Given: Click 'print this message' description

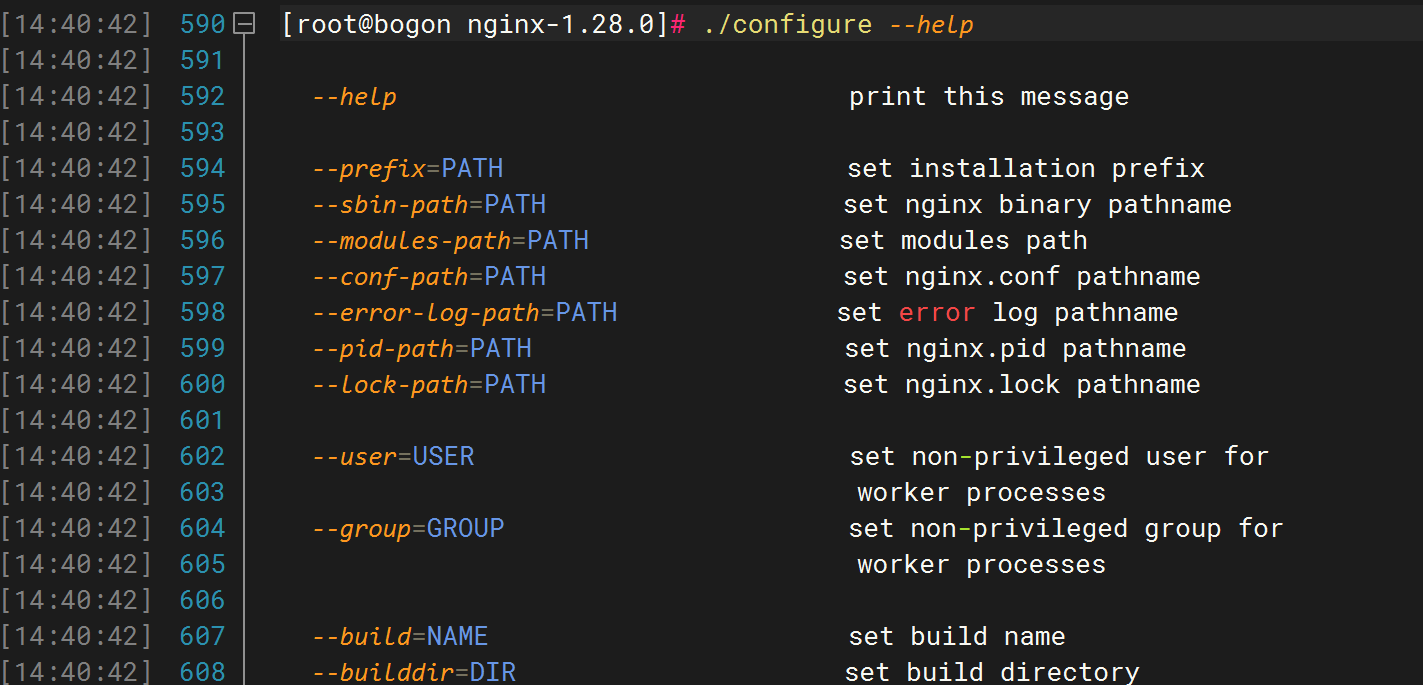Looking at the screenshot, I should pos(989,96).
